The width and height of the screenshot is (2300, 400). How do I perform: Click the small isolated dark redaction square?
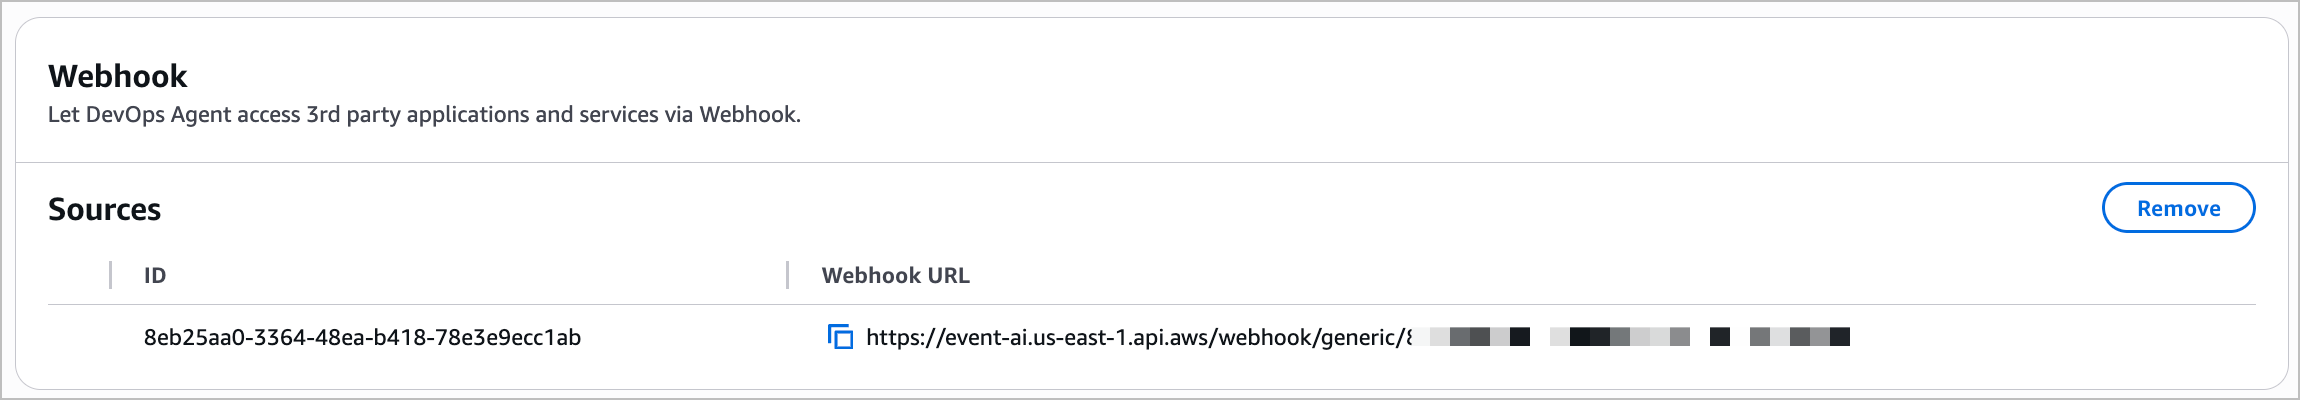point(1720,337)
